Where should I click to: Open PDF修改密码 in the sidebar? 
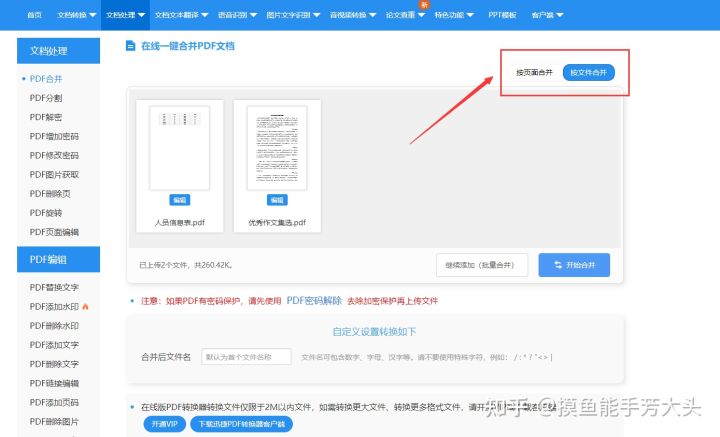pyautogui.click(x=54, y=155)
